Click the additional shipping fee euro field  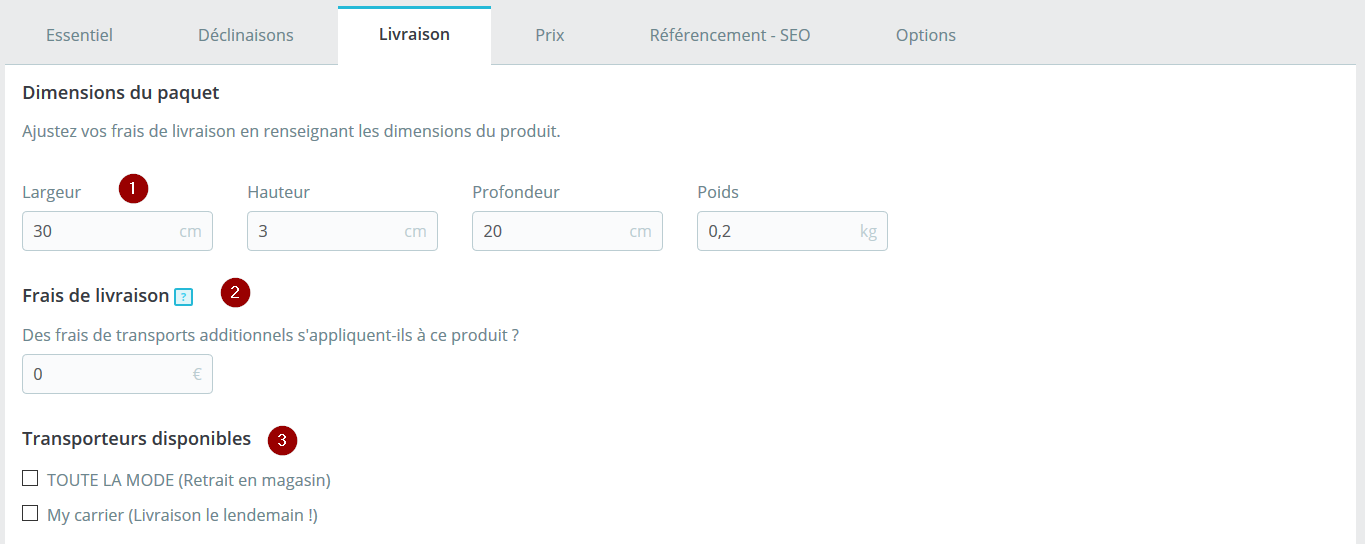[x=117, y=374]
